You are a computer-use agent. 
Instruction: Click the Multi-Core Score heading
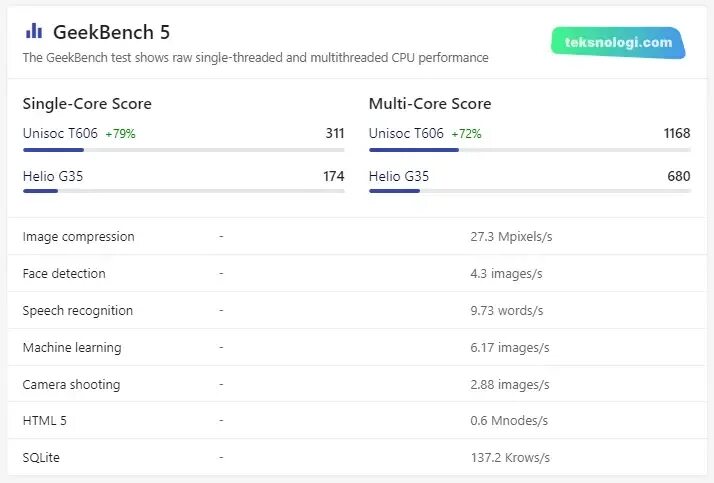430,104
